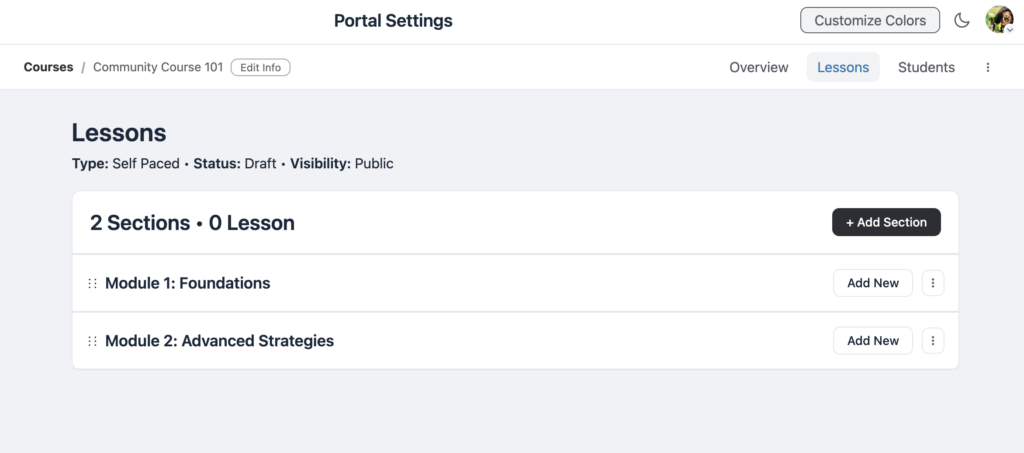
Task: Open Customize Colors
Action: pyautogui.click(x=869, y=20)
